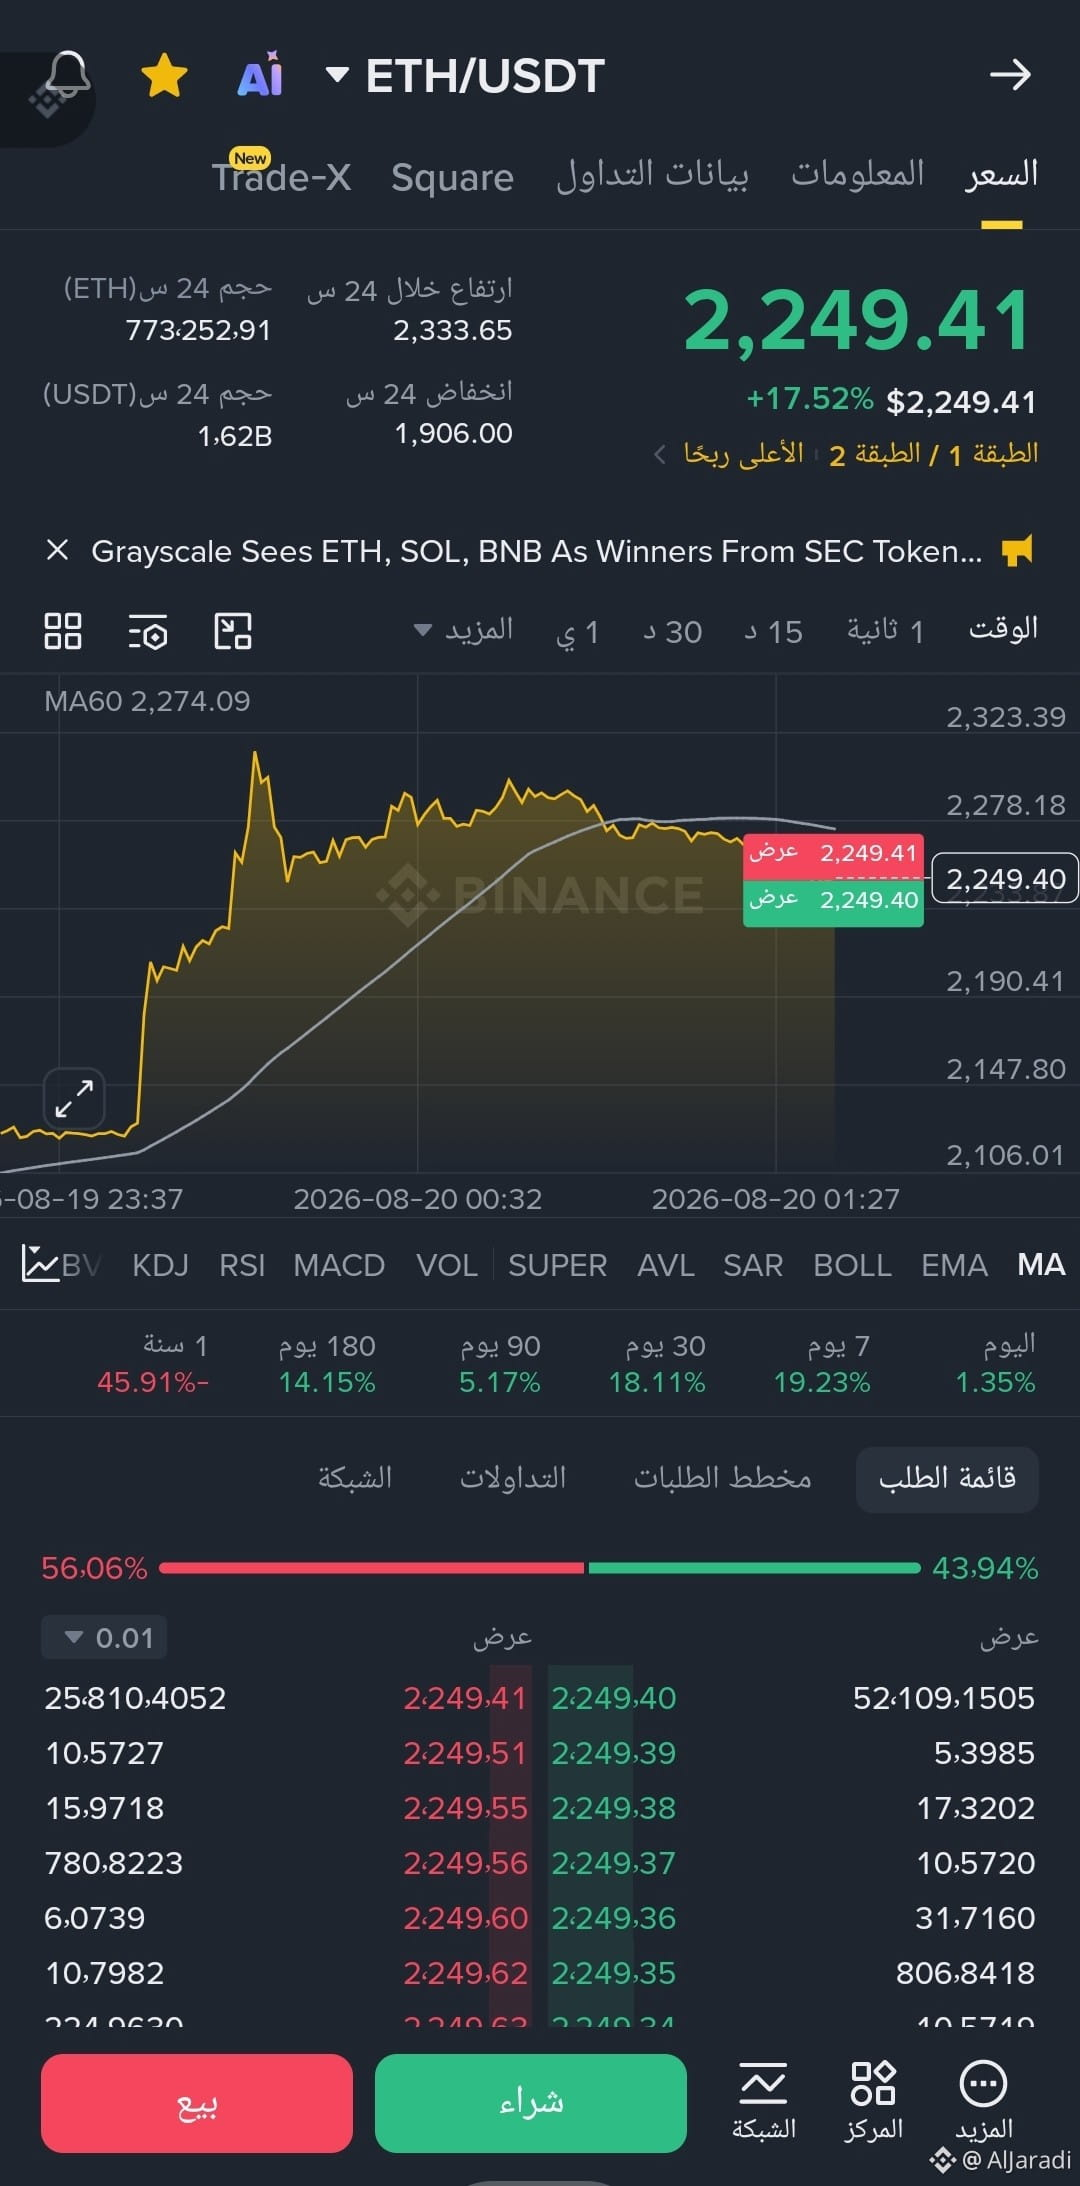Open the indicator chart icon beside BV
The width and height of the screenshot is (1080, 2186).
40,1264
